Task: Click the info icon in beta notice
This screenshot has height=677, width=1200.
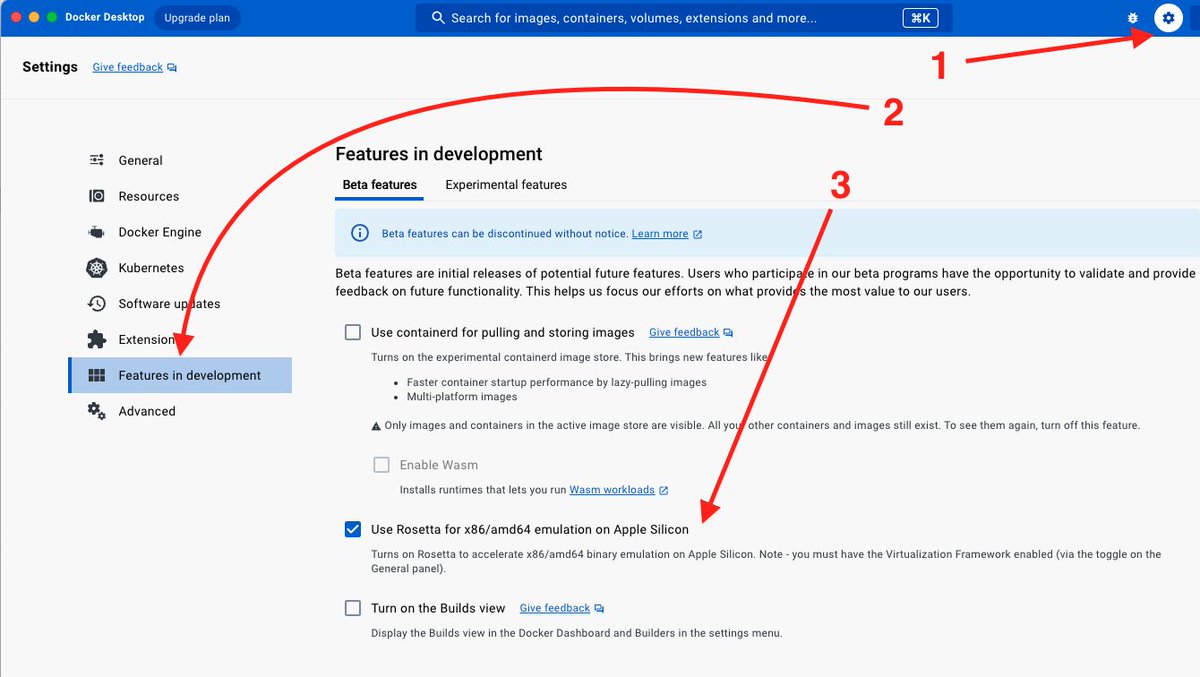Action: click(x=360, y=233)
